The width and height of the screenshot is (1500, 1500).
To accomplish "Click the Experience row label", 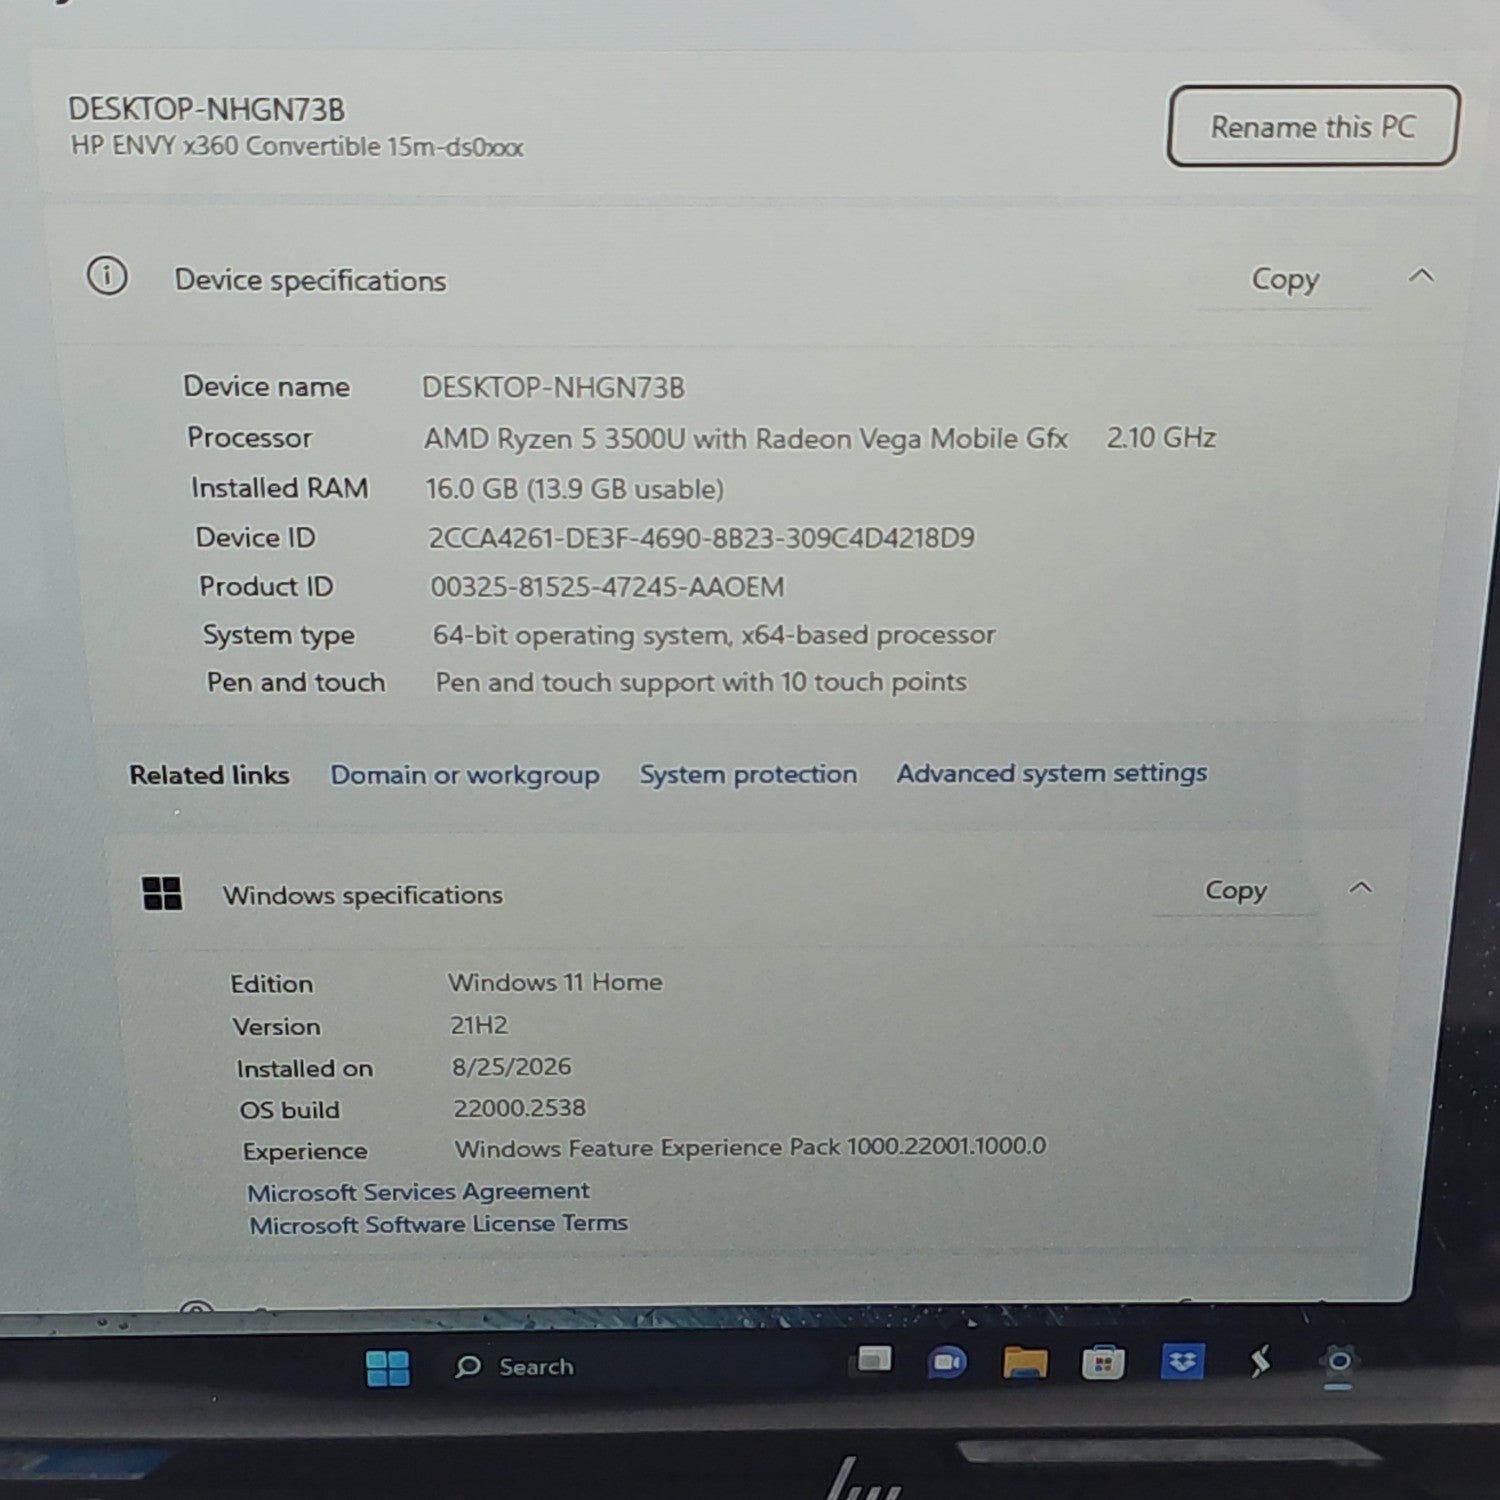I will pos(304,1151).
